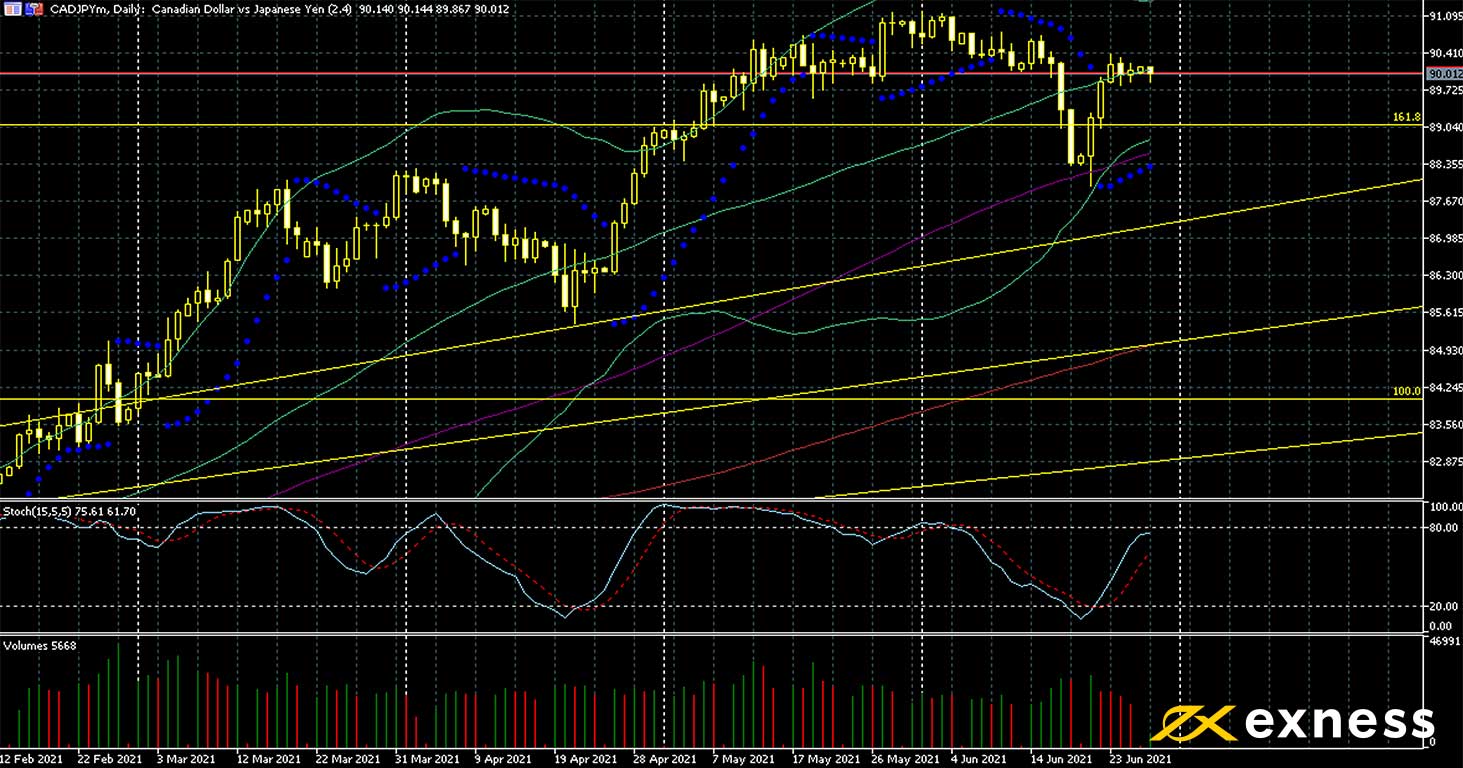Click the 86.985 price scale label
The image size is (1463, 768).
pyautogui.click(x=1445, y=238)
